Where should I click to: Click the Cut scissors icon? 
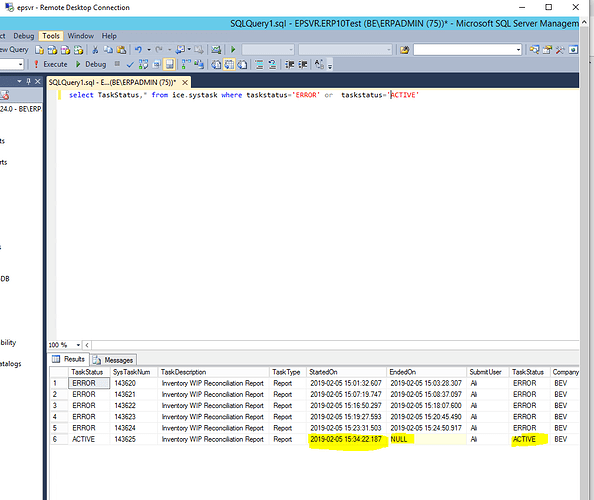pyautogui.click(x=95, y=50)
